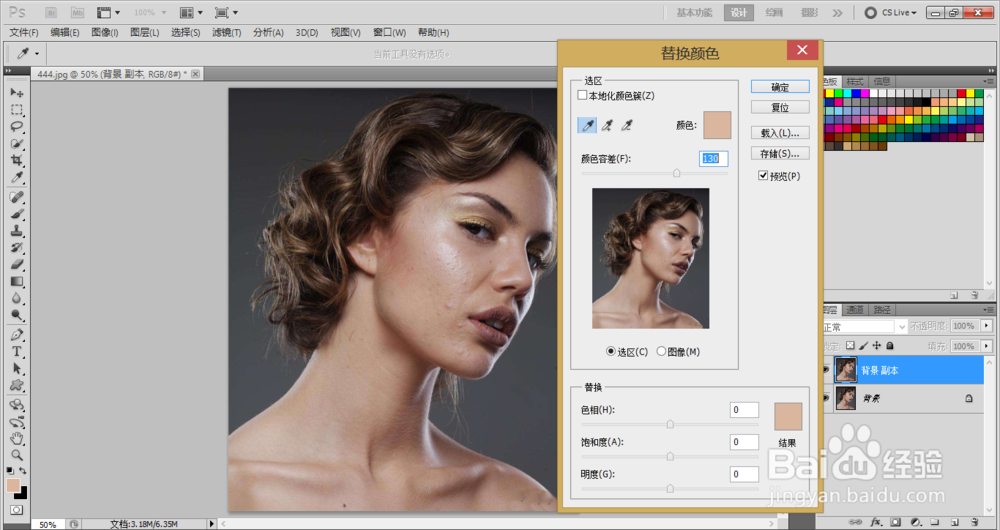
Task: Select the Clone Stamp tool
Action: [x=17, y=231]
